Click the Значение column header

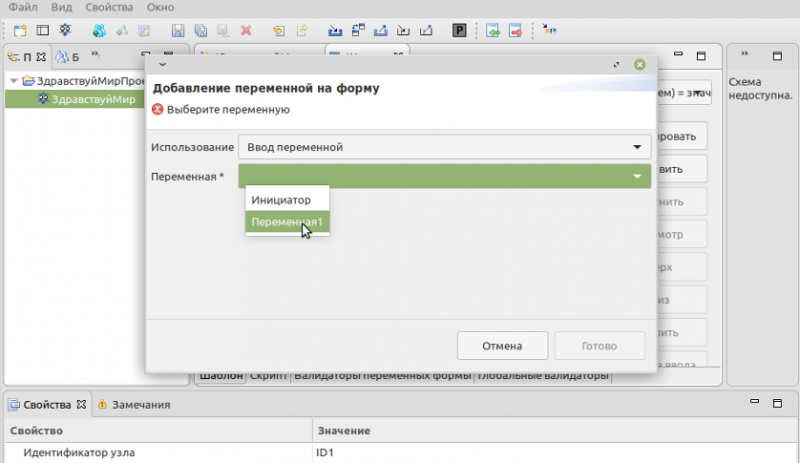pyautogui.click(x=555, y=431)
